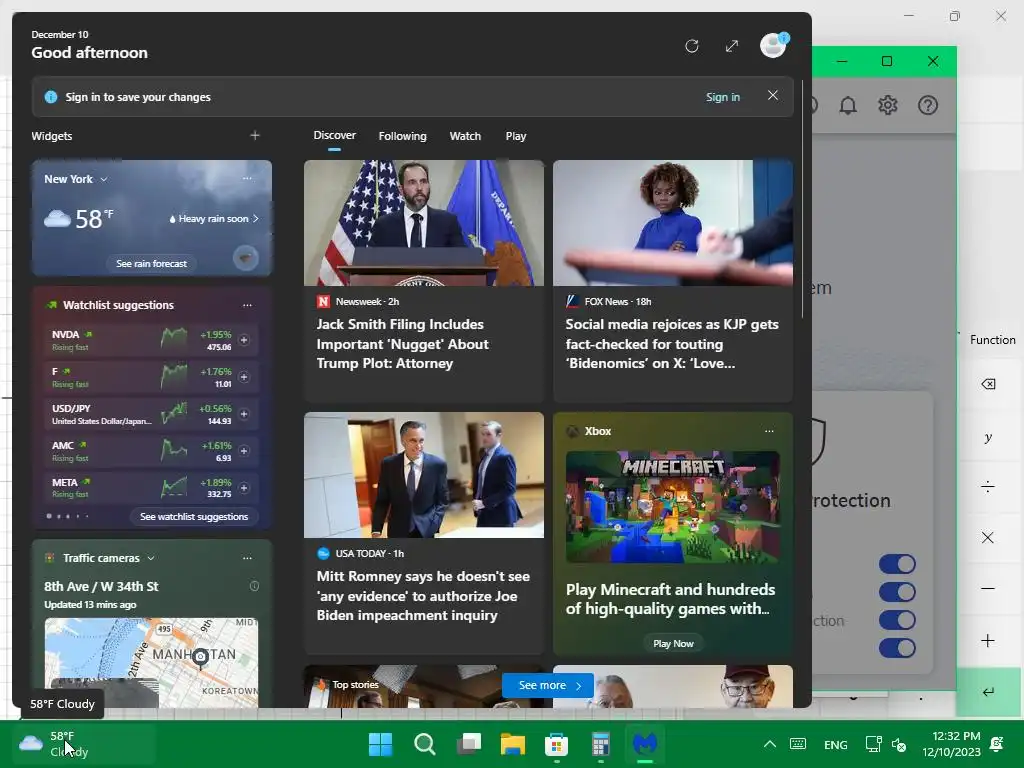Add F stock to watchlist
1024x768 pixels.
(244, 377)
